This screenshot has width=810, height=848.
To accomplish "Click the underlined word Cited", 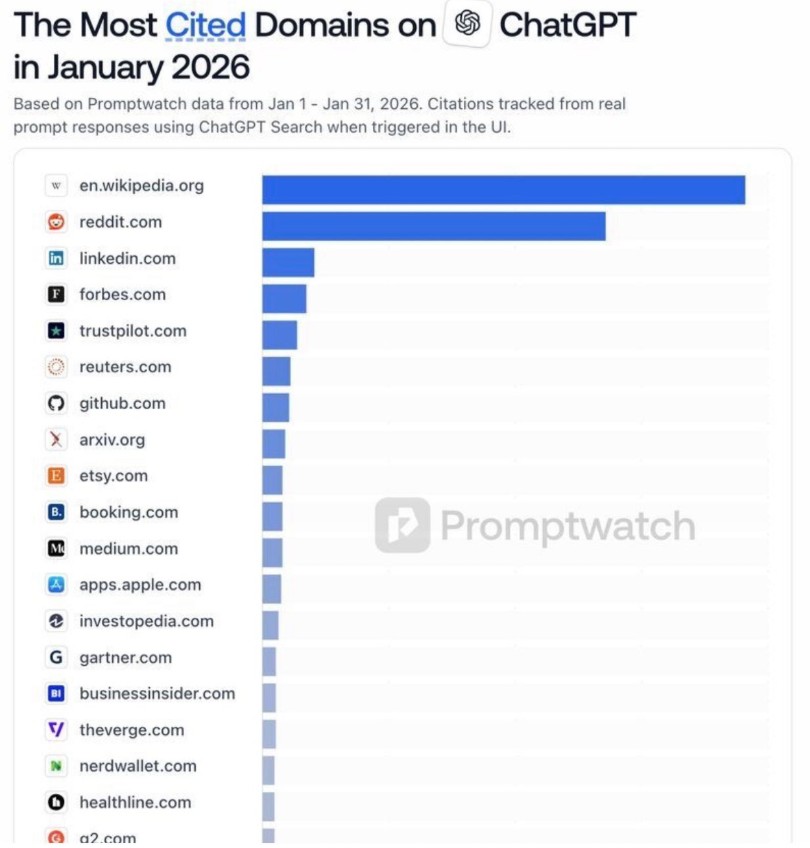I will [x=205, y=26].
